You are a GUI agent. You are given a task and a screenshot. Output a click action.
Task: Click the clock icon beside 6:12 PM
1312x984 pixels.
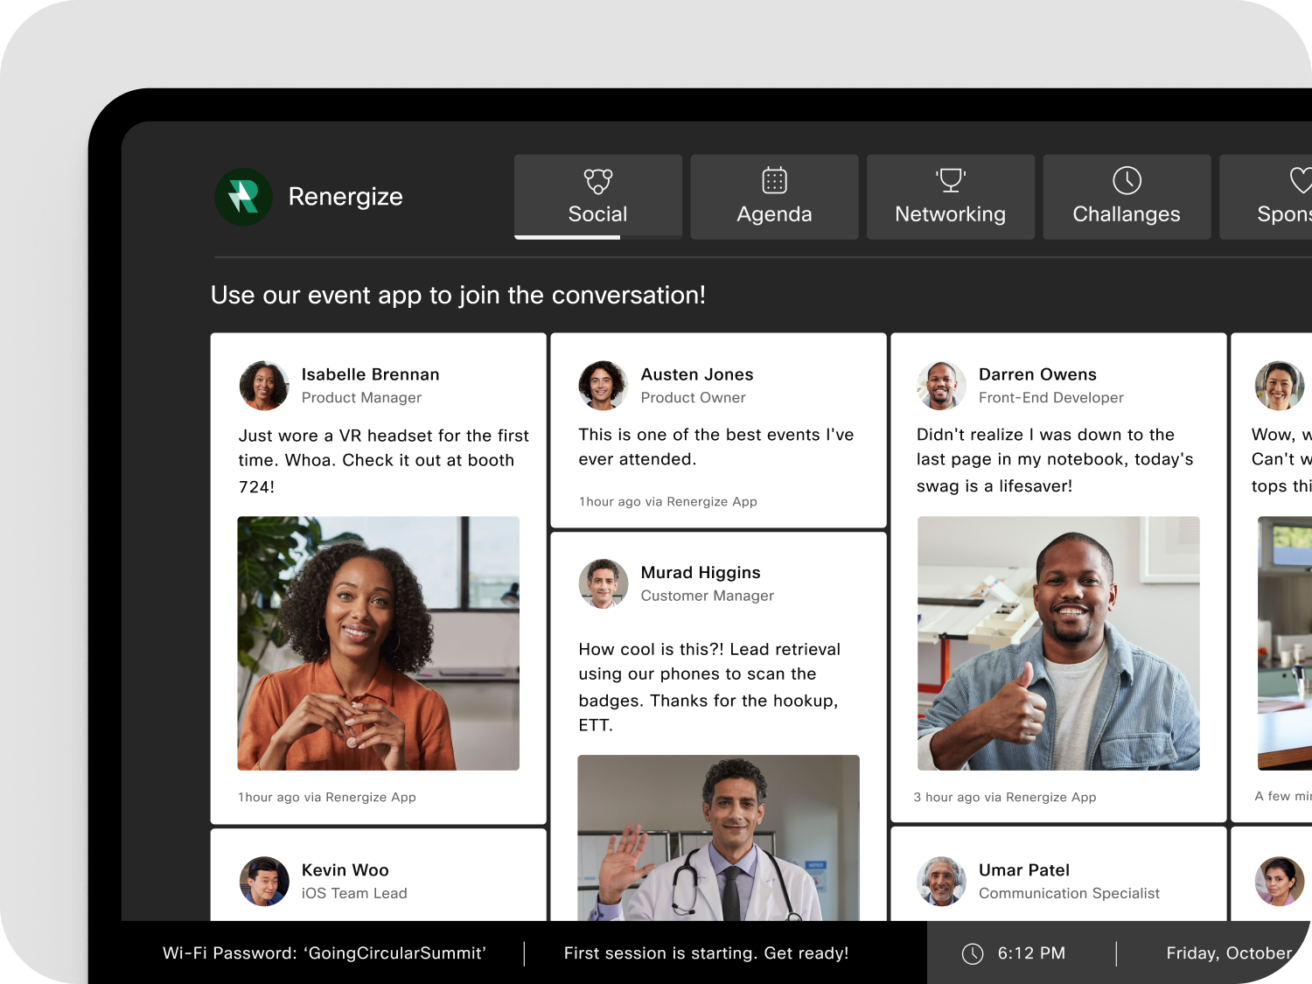click(x=972, y=954)
